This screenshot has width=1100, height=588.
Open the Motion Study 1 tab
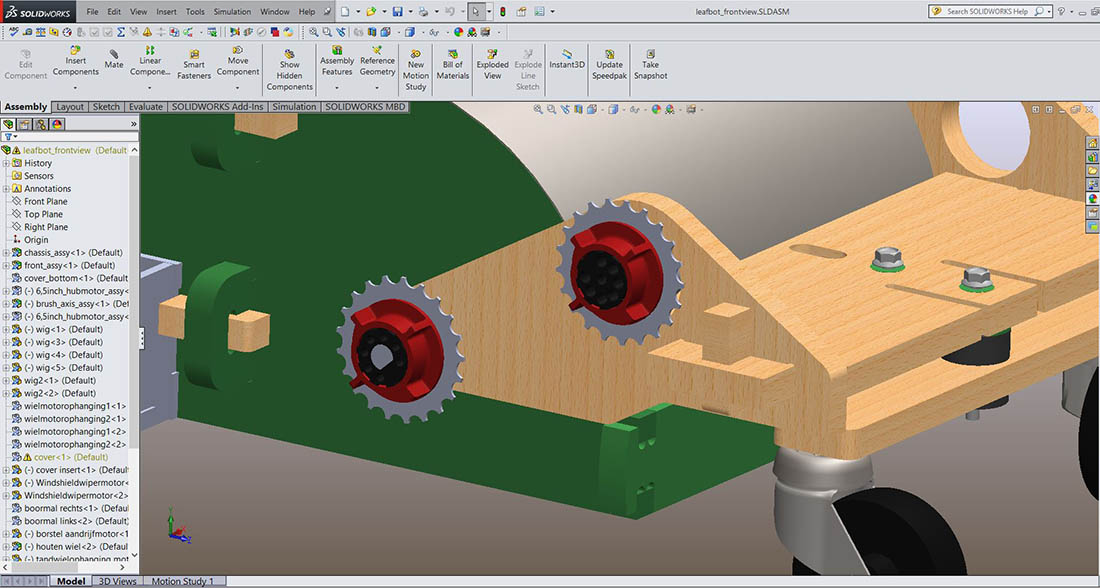183,581
